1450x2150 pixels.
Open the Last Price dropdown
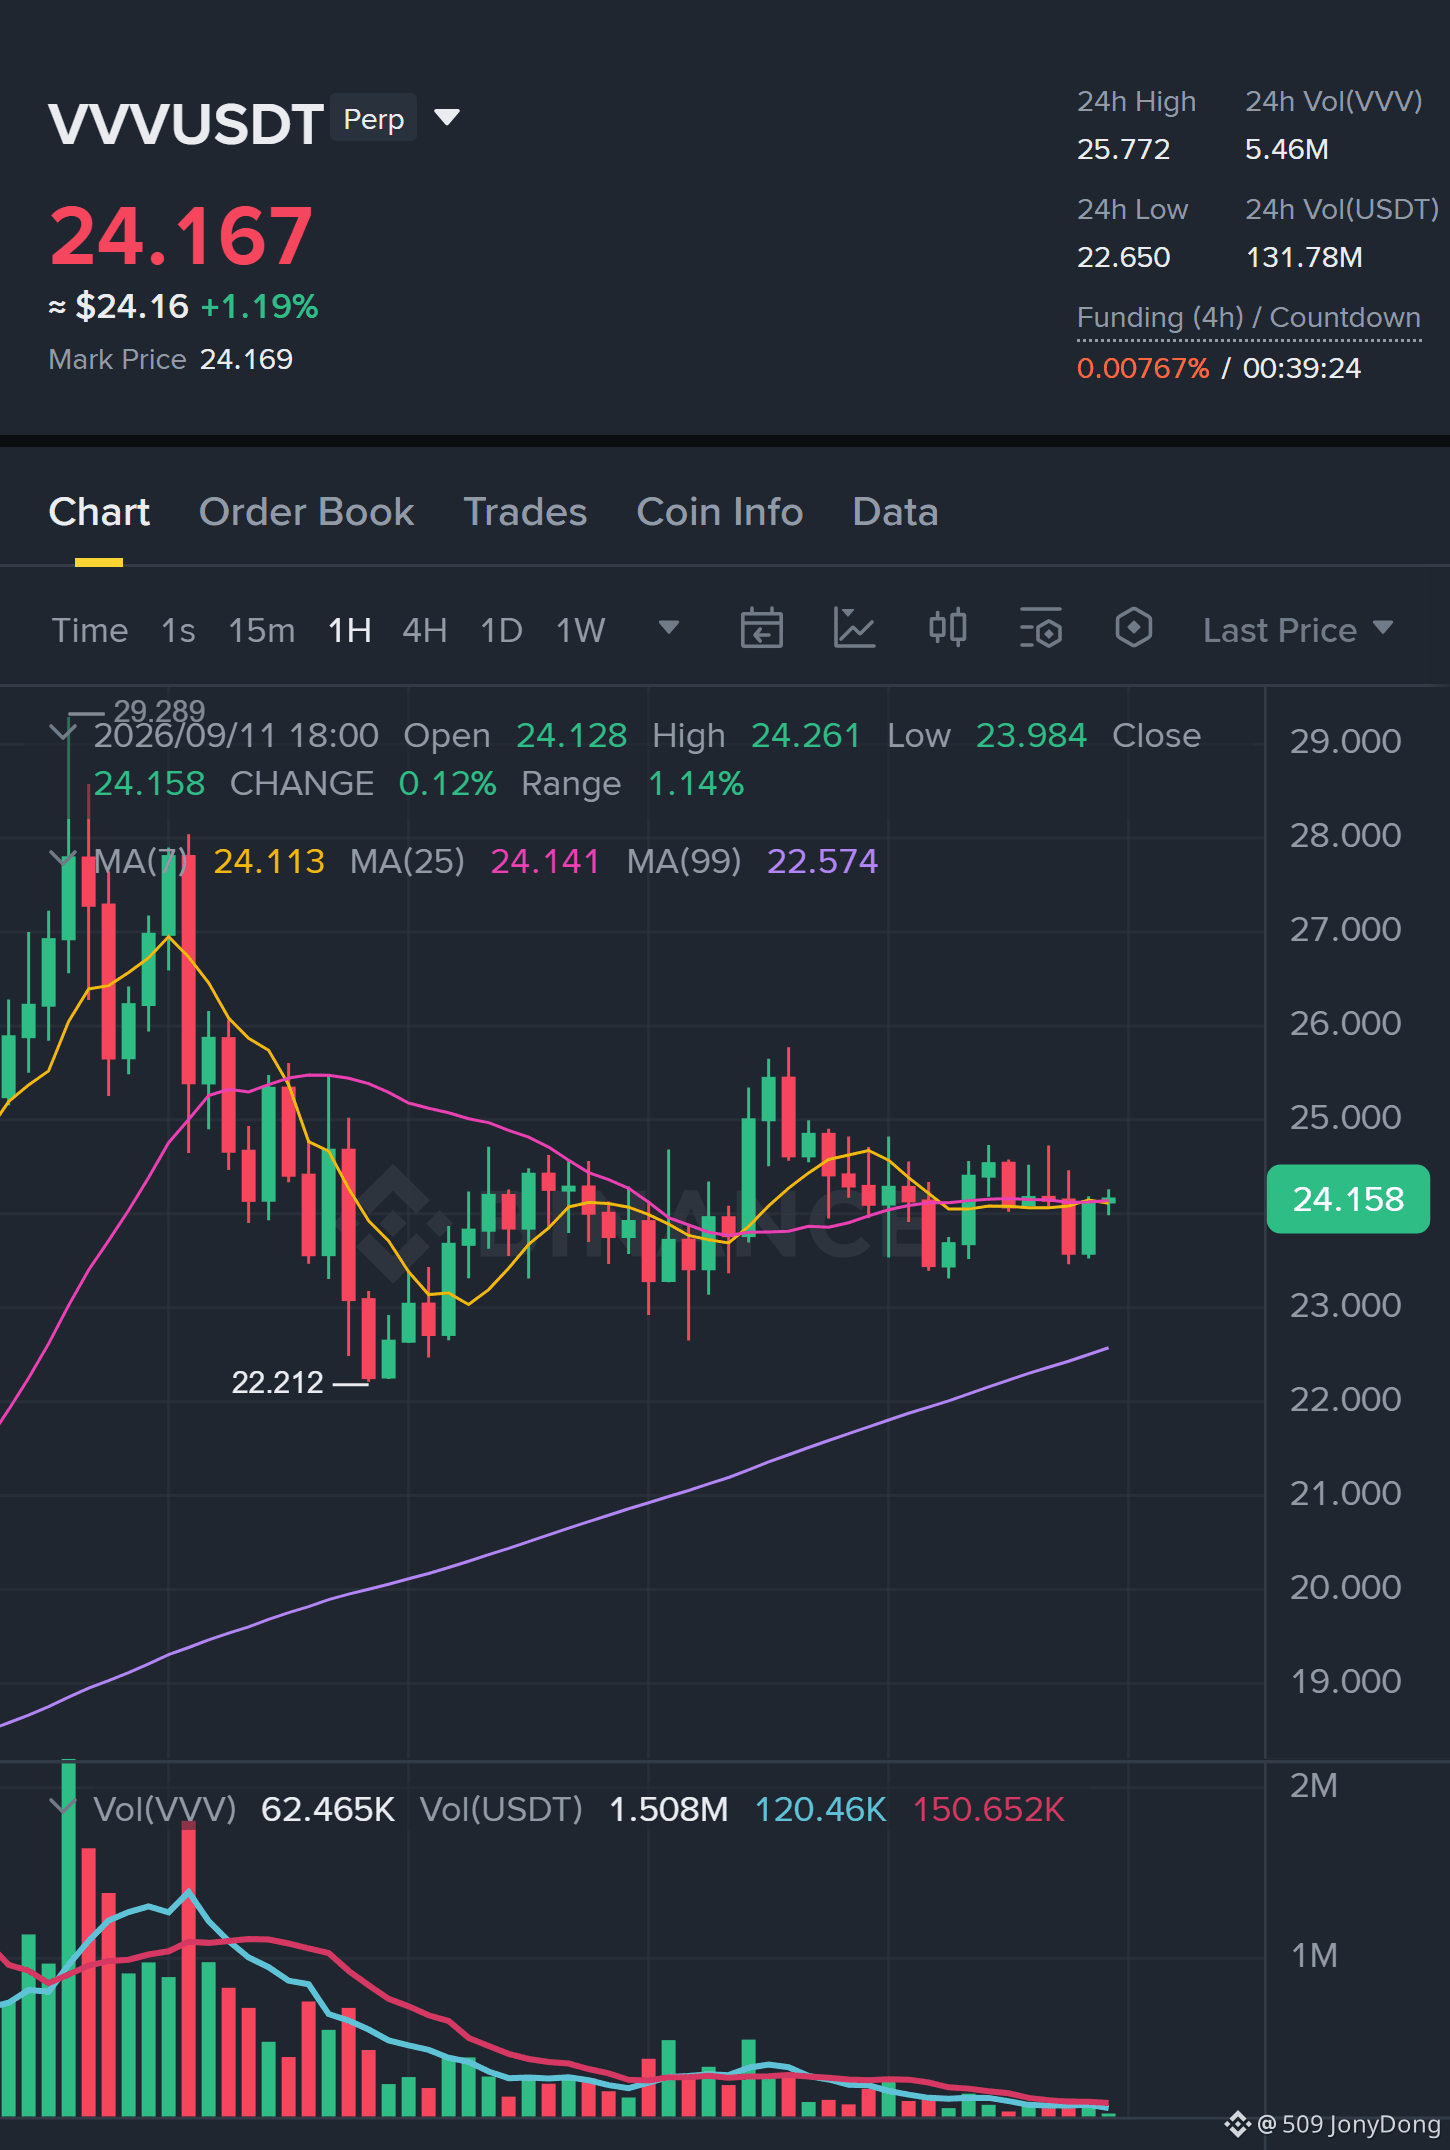point(1298,630)
